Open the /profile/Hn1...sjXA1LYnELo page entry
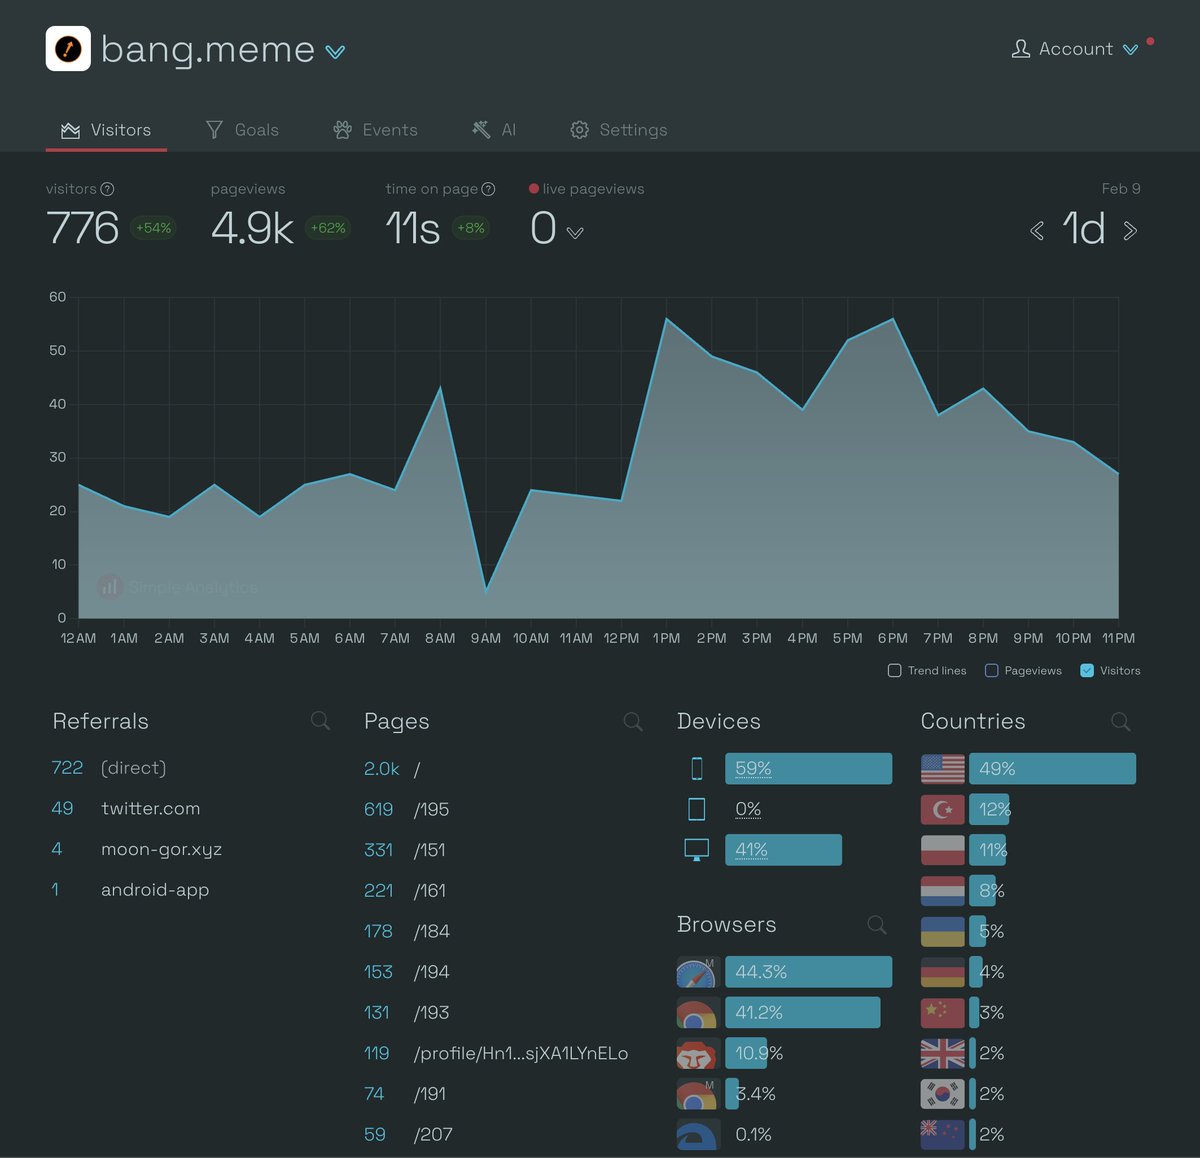This screenshot has width=1200, height=1158. coord(521,1053)
